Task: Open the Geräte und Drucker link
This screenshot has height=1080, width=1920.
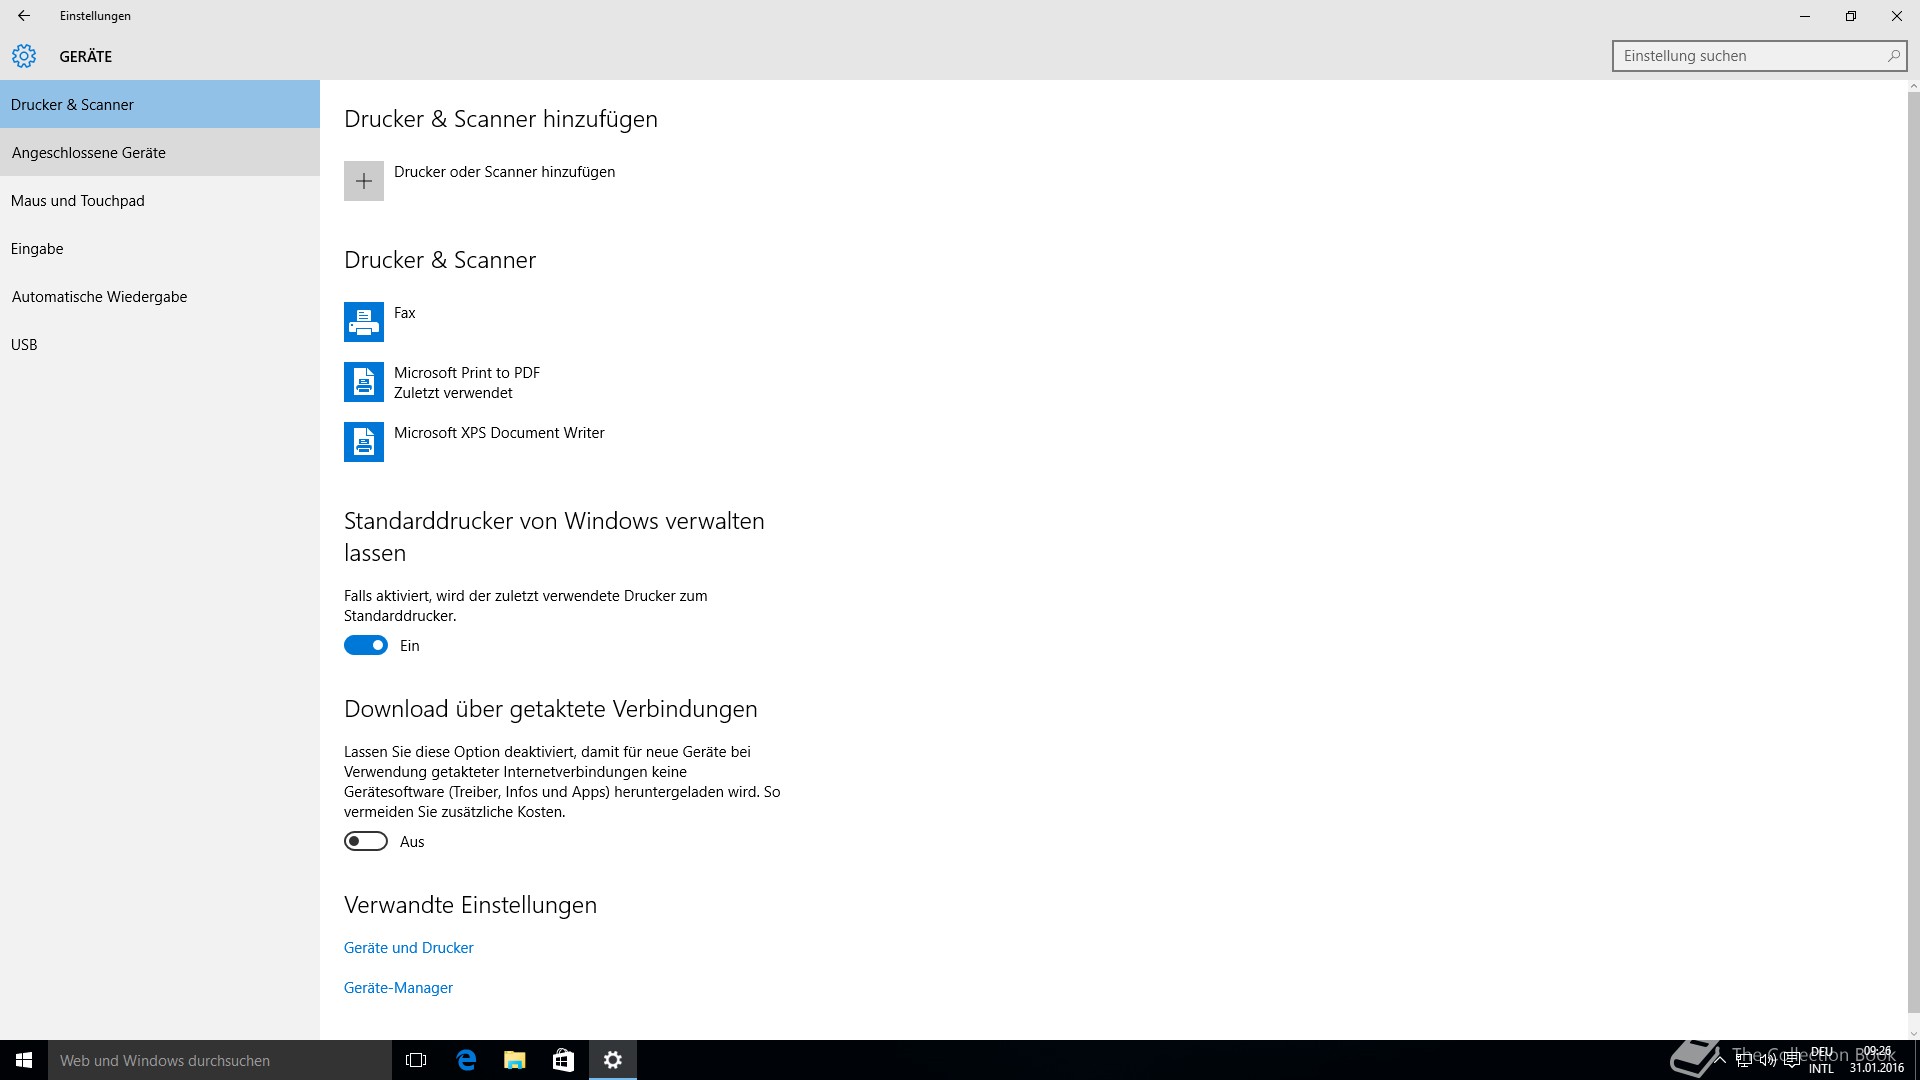Action: click(x=408, y=947)
